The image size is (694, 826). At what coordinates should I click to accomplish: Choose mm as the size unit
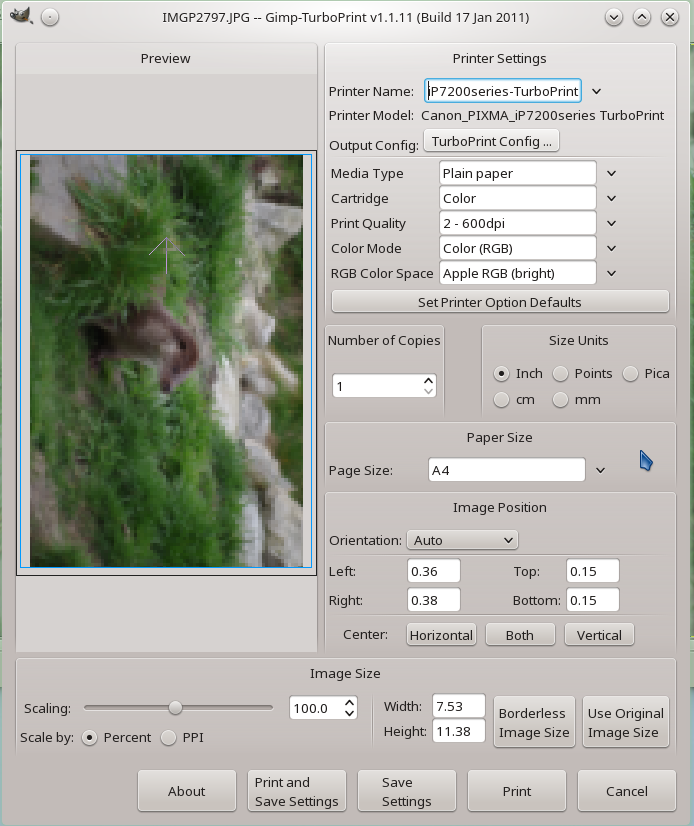(x=560, y=400)
